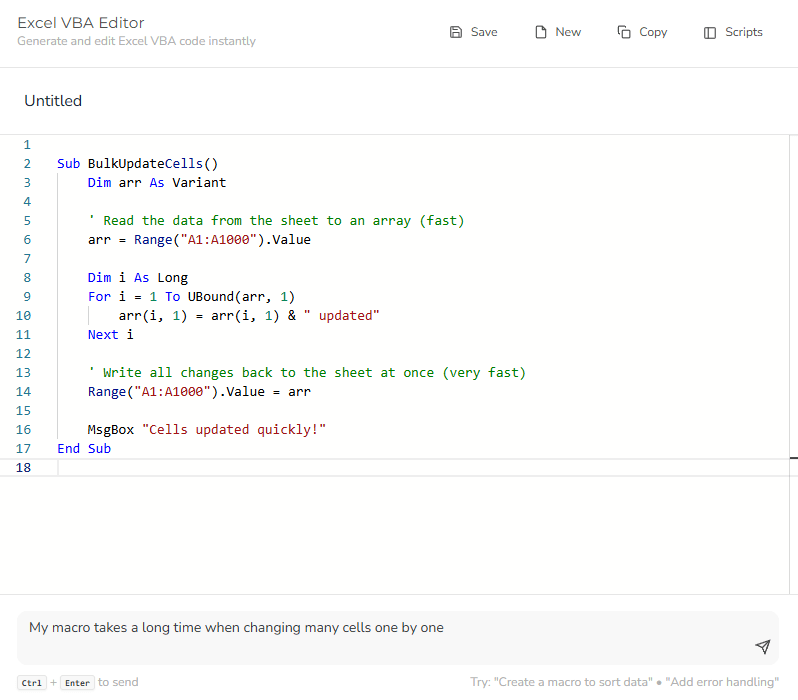Click the Save button label

tap(484, 32)
